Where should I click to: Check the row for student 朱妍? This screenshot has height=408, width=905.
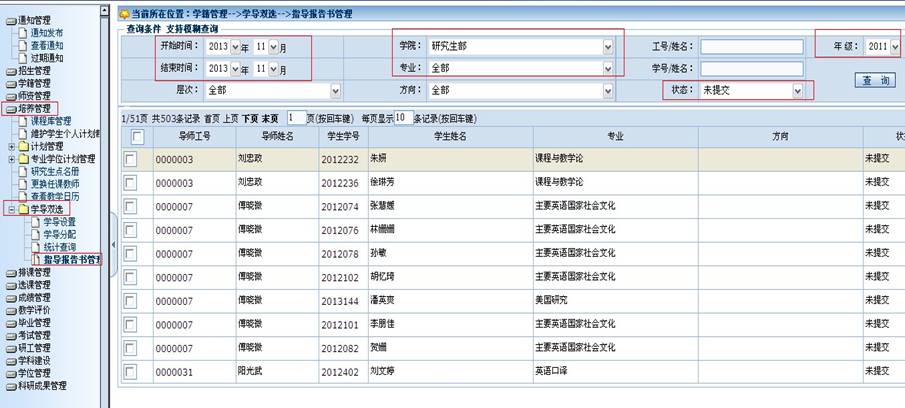pos(132,158)
